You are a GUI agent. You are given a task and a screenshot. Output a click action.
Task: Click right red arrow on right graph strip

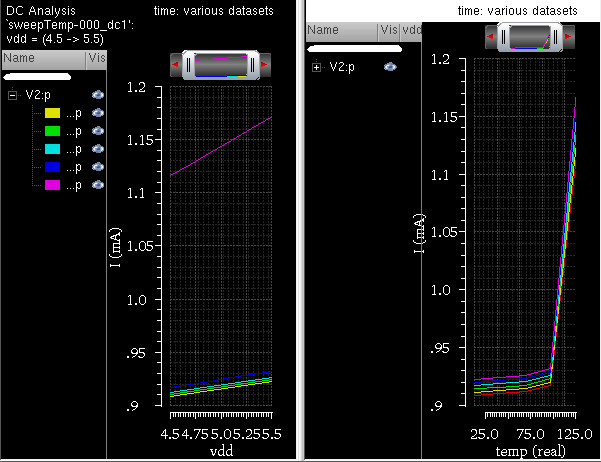(x=565, y=39)
